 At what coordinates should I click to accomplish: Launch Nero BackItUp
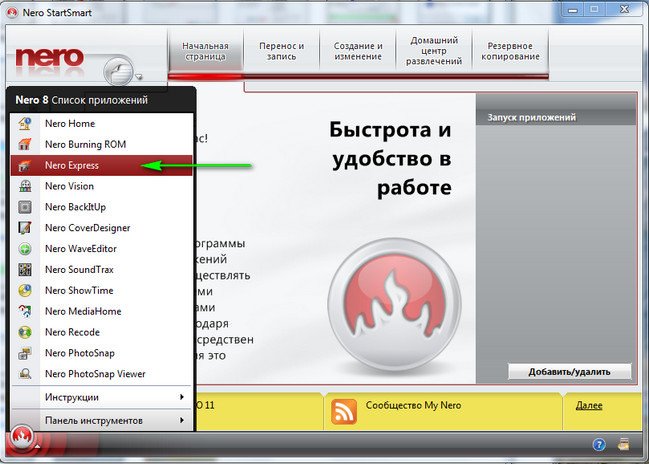101,207
